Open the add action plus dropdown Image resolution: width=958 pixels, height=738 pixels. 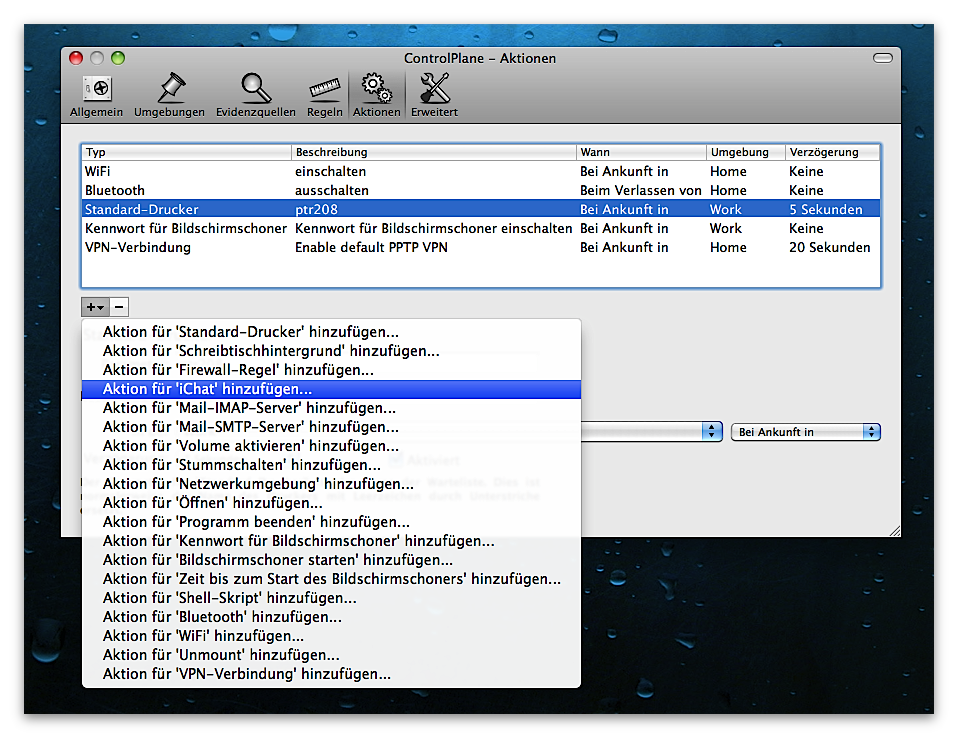tap(95, 307)
